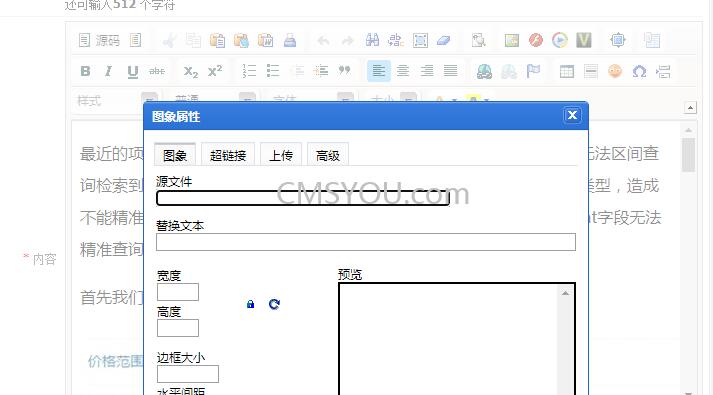
Task: Close the 图象属性 dialog
Action: [572, 115]
